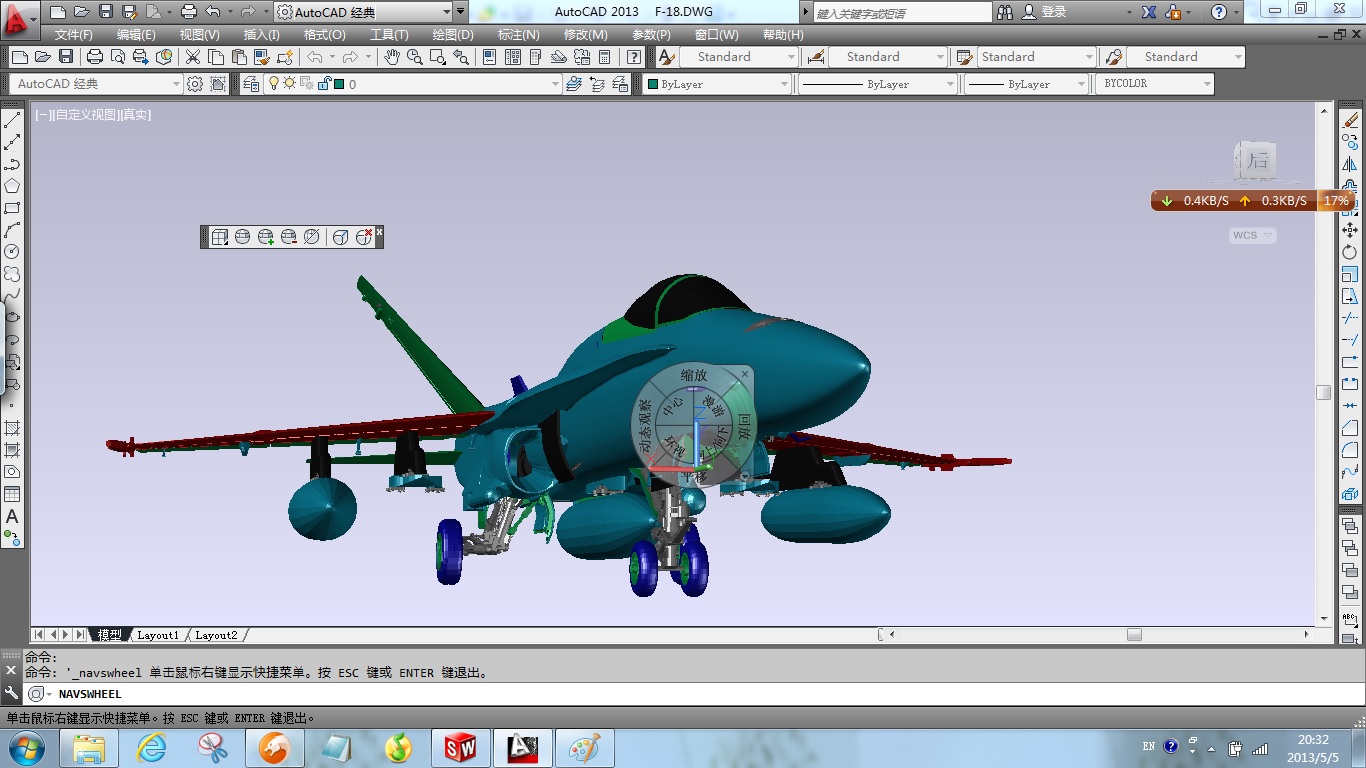Open the layer list dropdown
Screen dimensions: 1366x768
555,84
